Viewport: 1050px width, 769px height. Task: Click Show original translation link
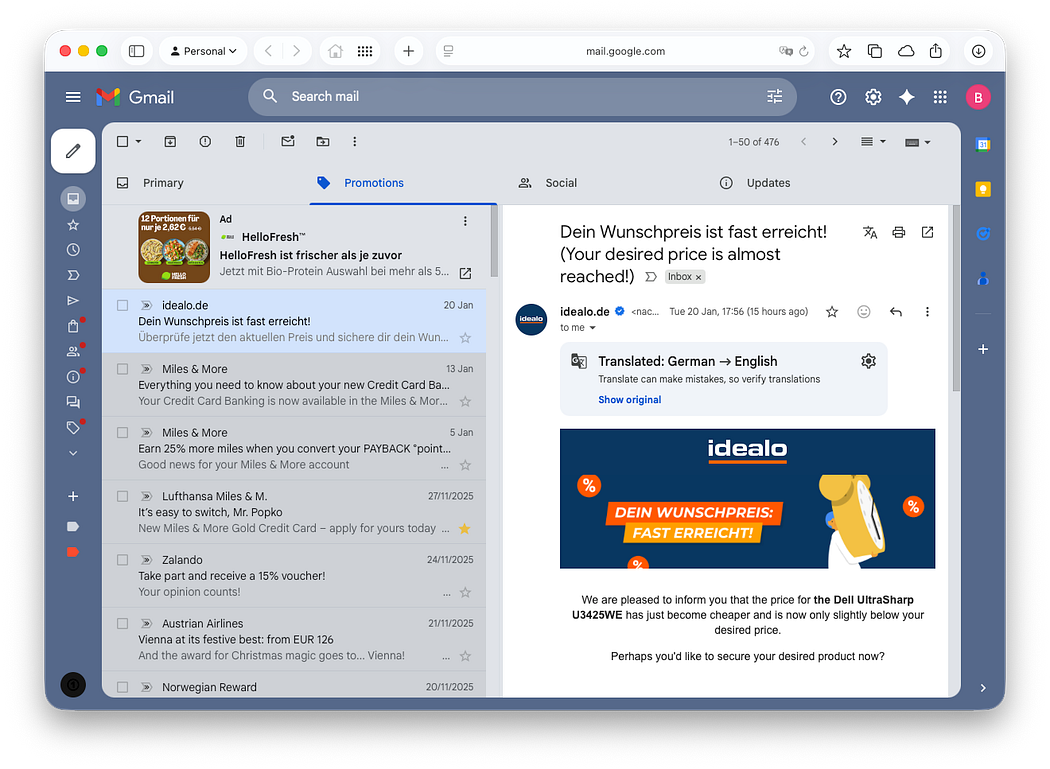pyautogui.click(x=629, y=399)
